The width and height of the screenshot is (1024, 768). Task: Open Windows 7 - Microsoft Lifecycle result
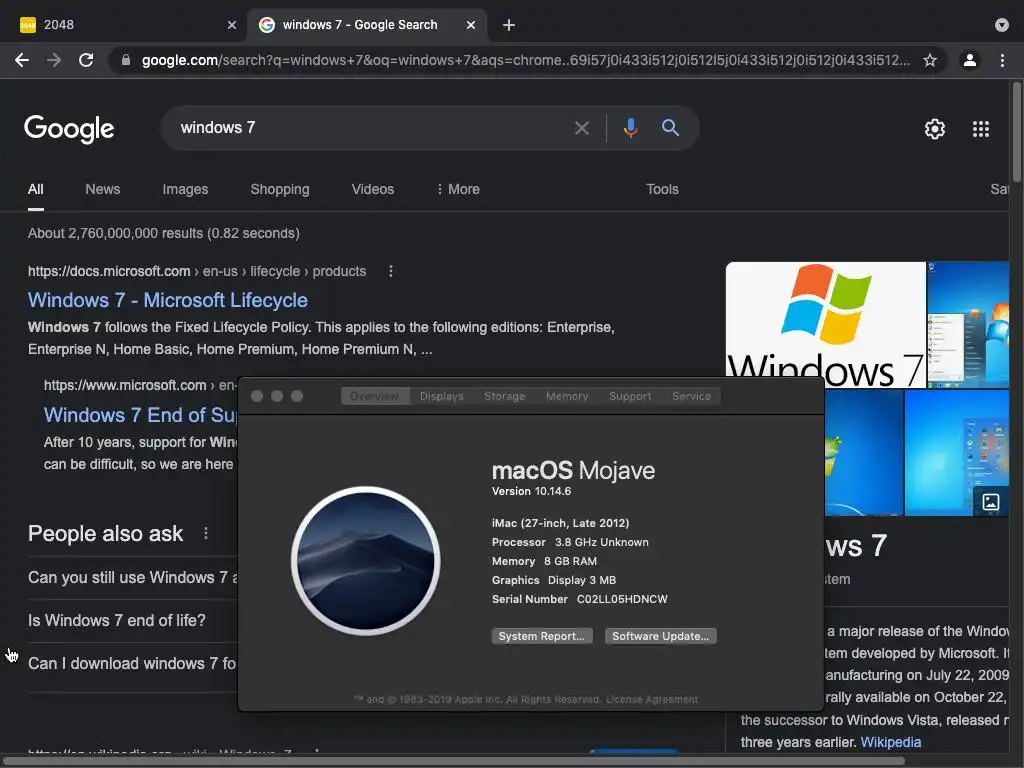(x=168, y=300)
